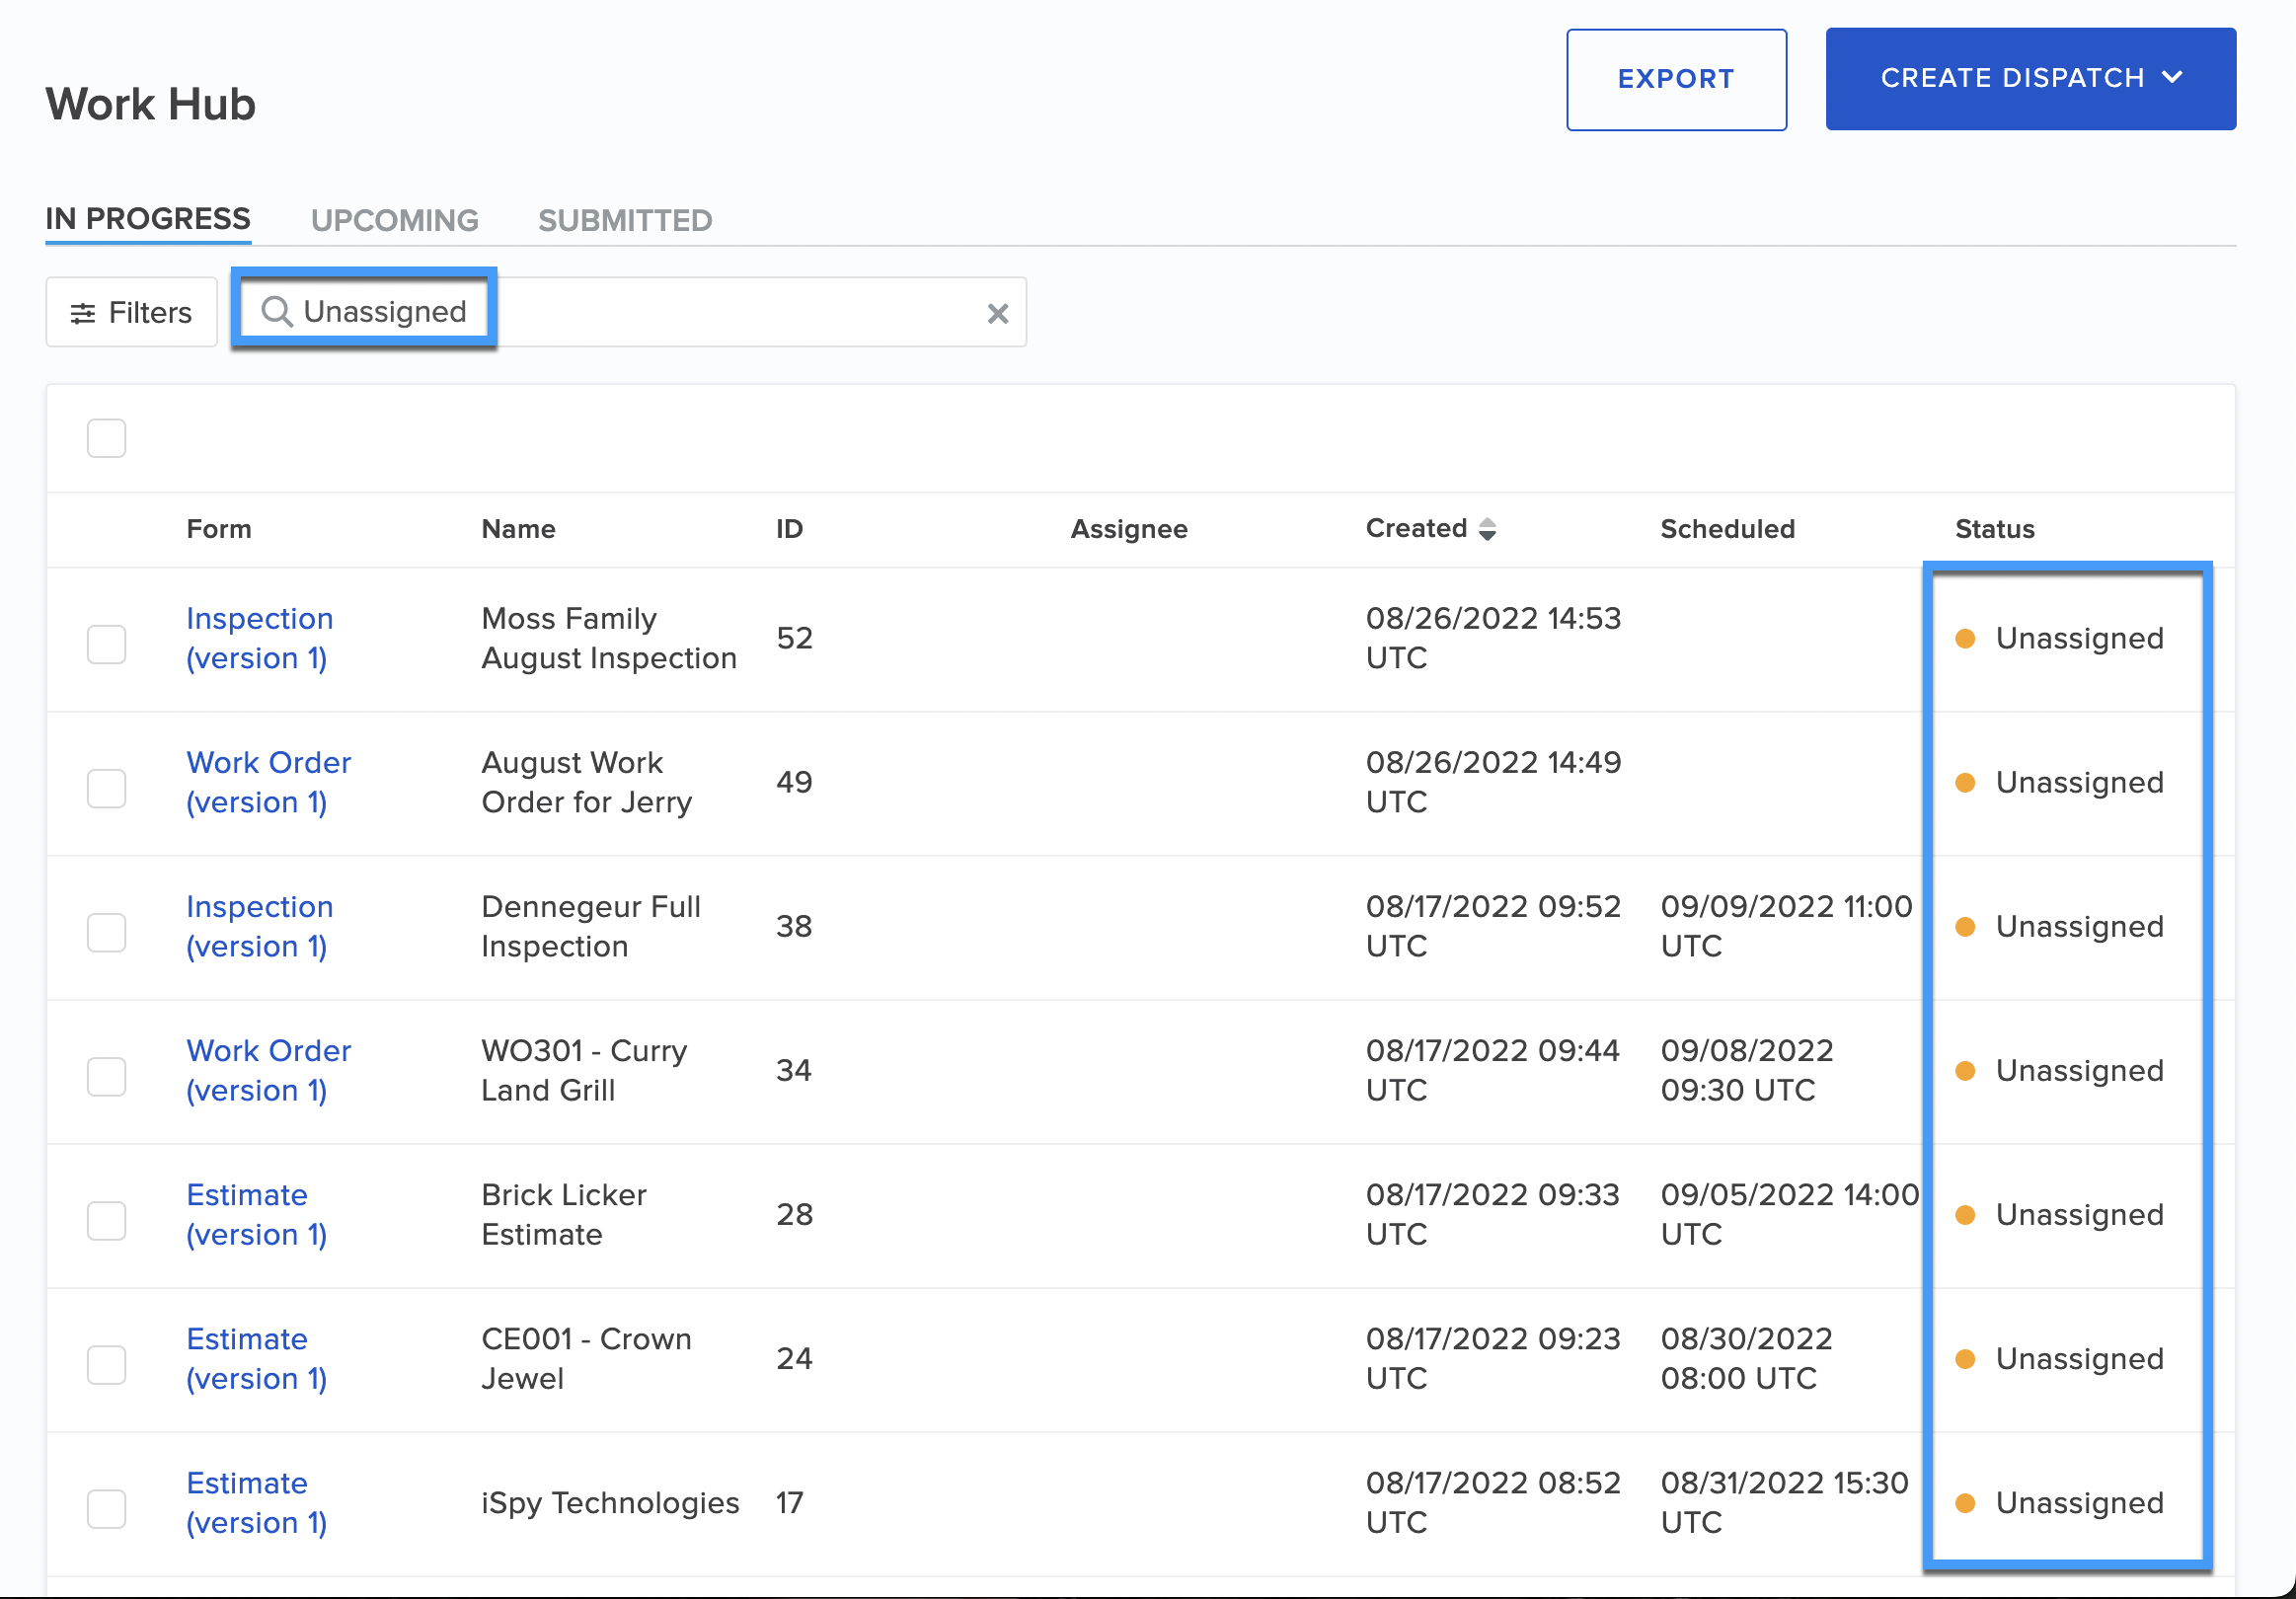
Task: Open Work Order (version 1) link for ID 49
Action: (269, 783)
